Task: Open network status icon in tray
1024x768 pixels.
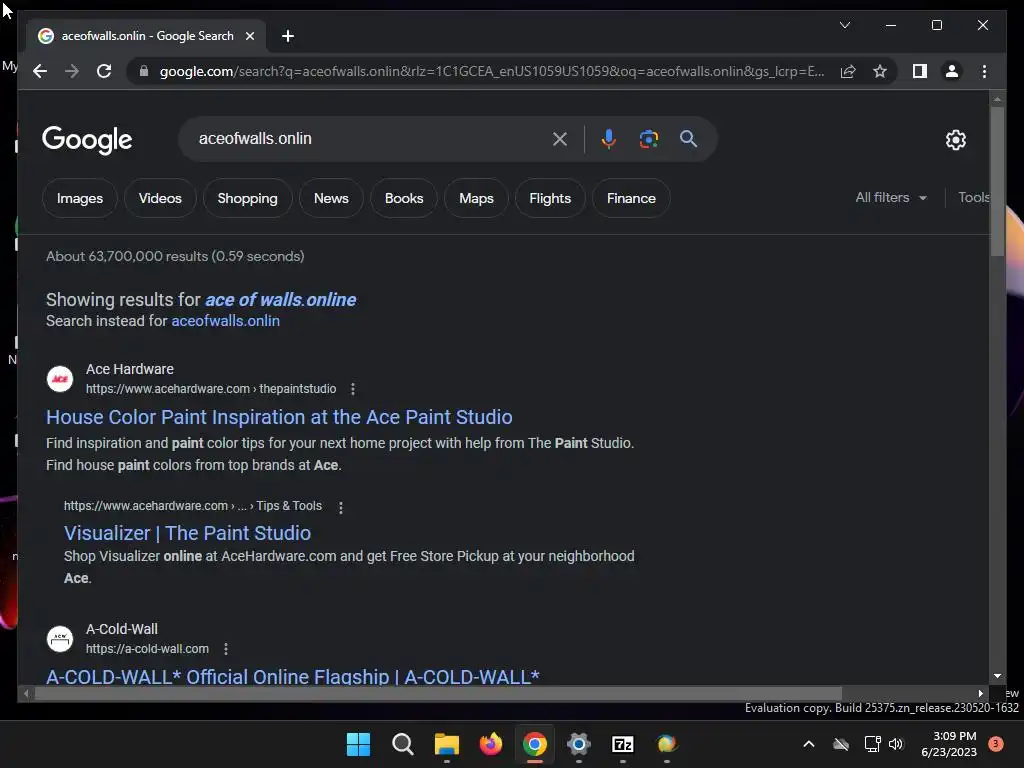Action: click(872, 744)
